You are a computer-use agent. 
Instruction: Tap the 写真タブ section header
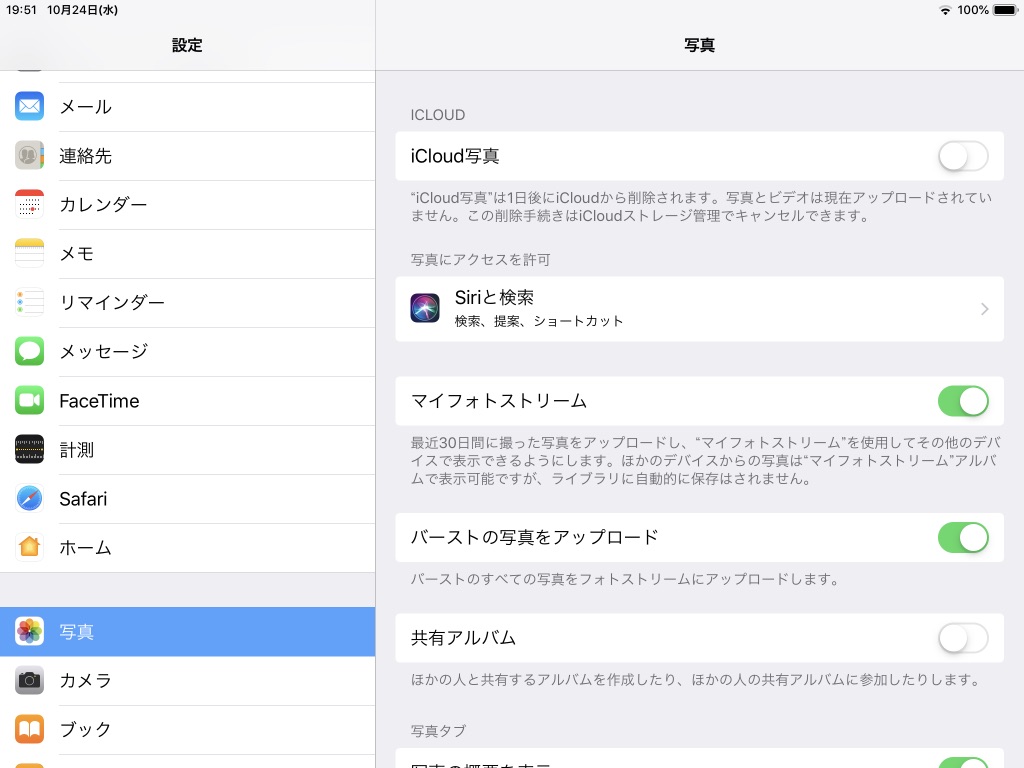pyautogui.click(x=438, y=731)
